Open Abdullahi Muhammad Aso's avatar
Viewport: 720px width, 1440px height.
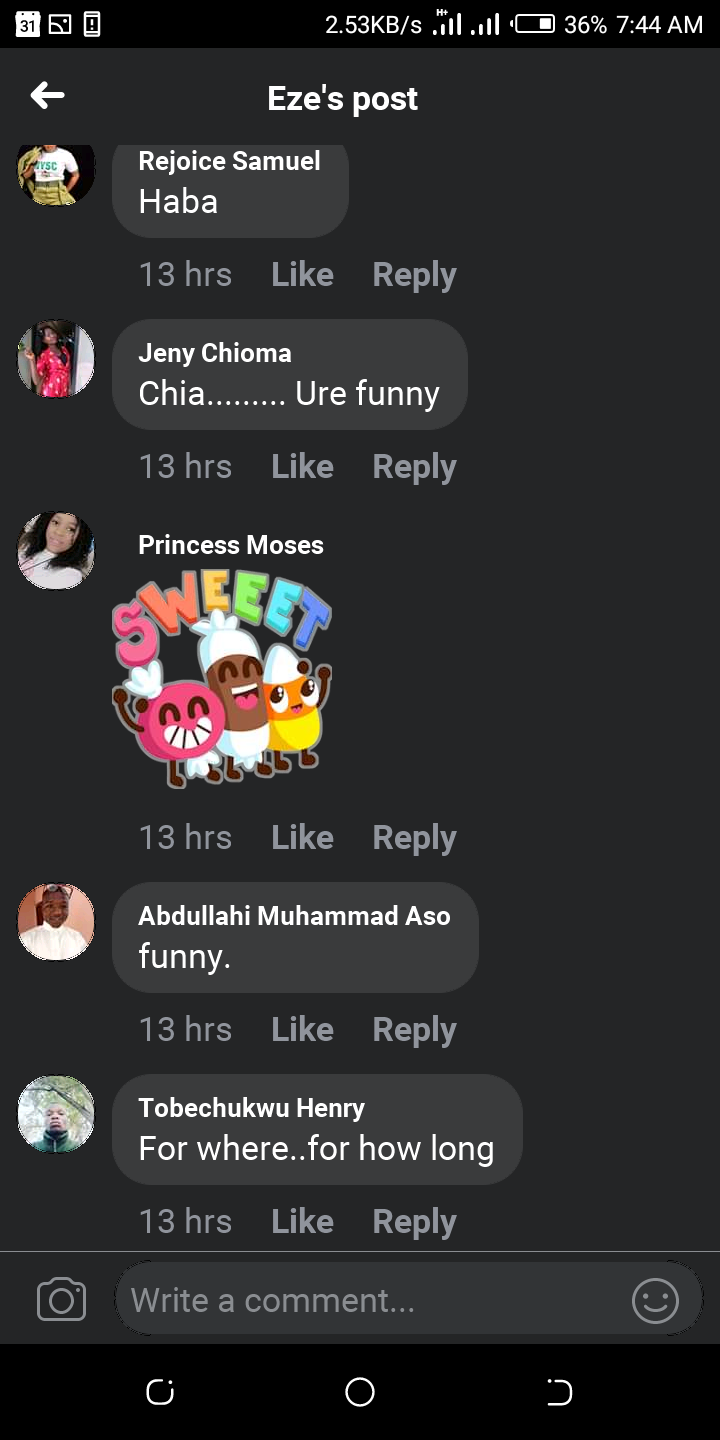(56, 921)
